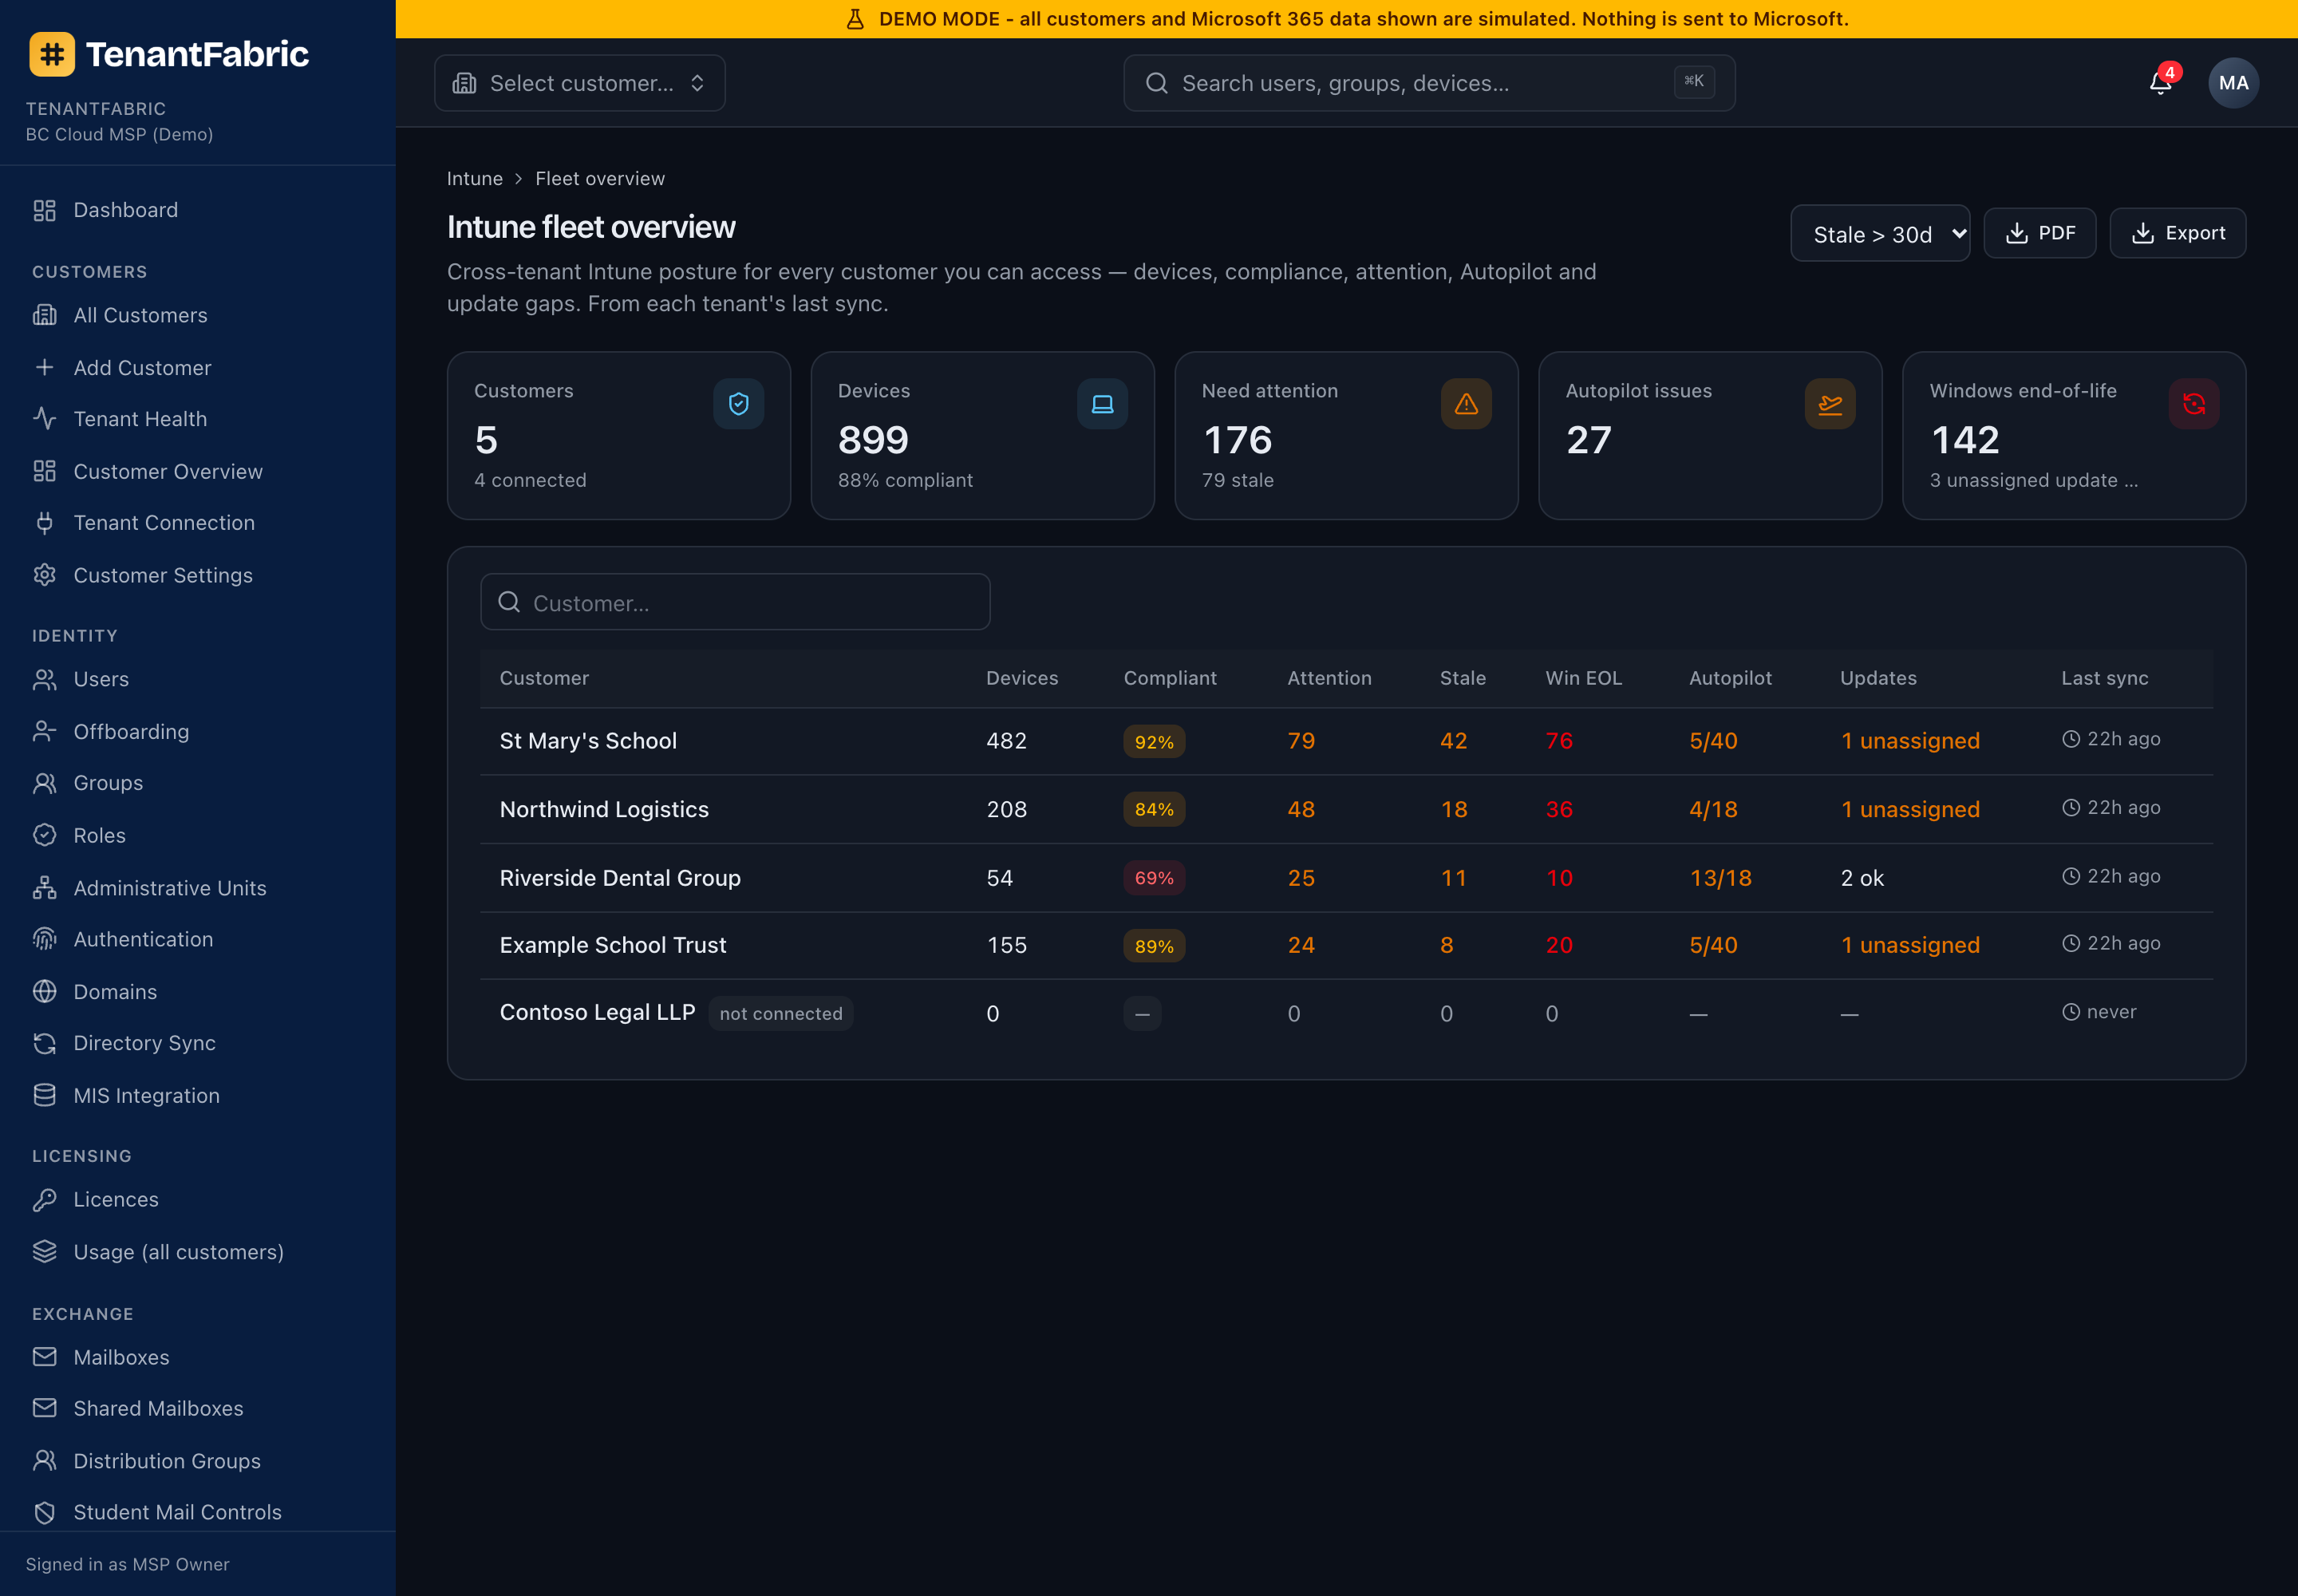Click the Intune breadcrumb link

tap(474, 178)
